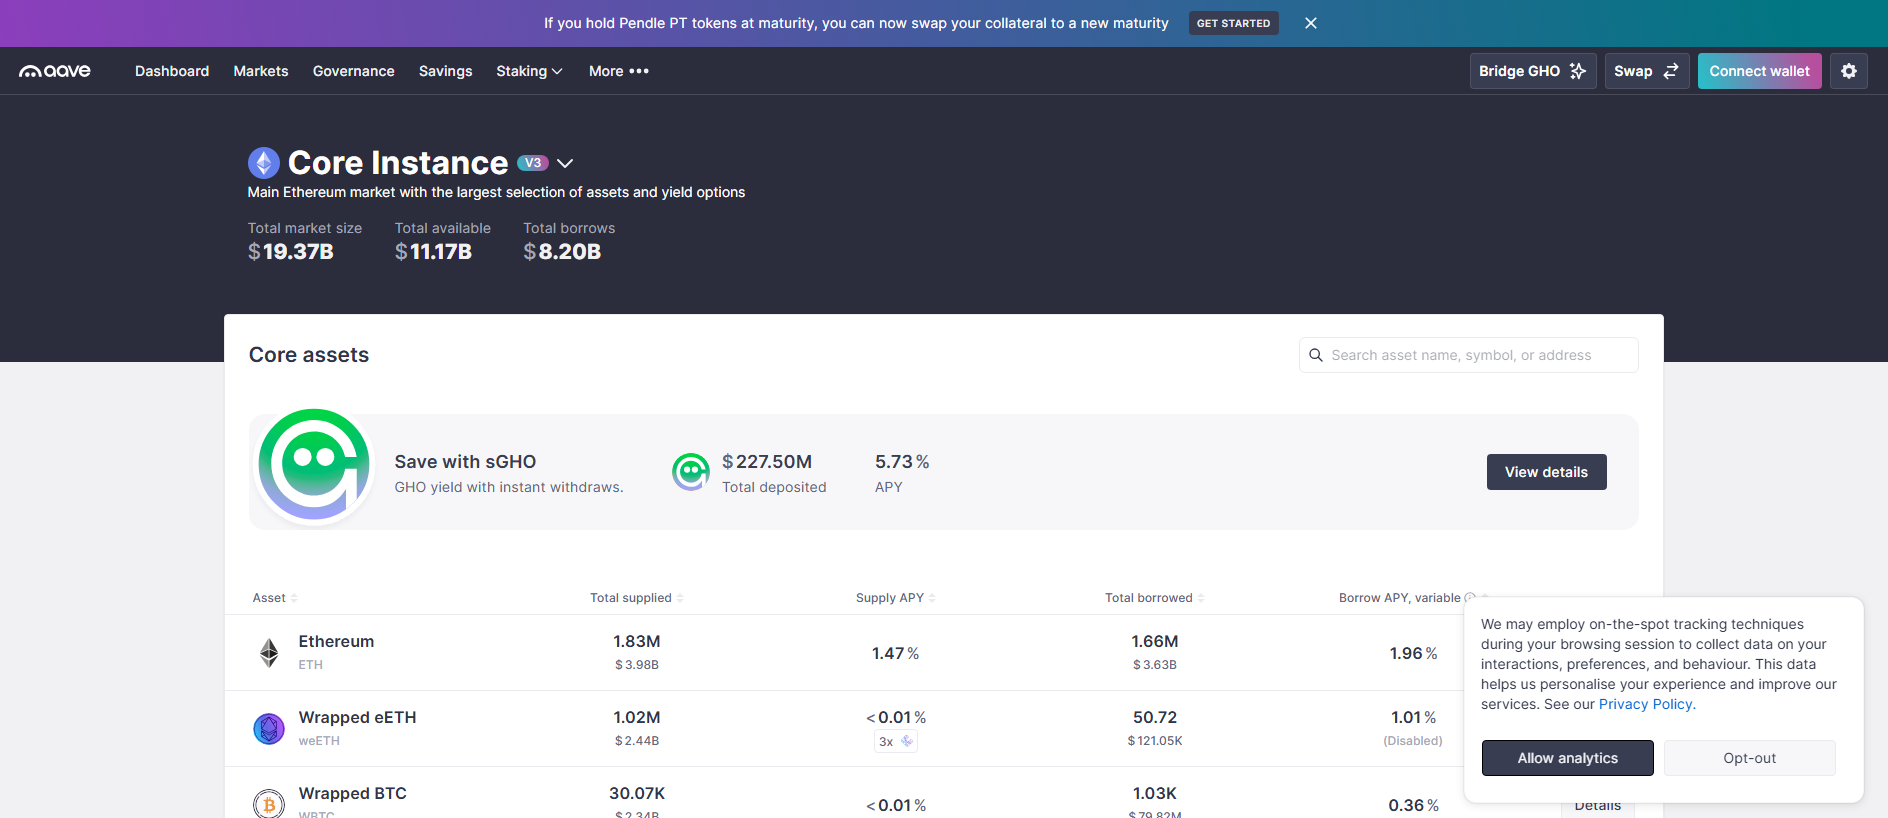This screenshot has height=818, width=1888.
Task: Select the Ethereum asset name
Action: click(x=336, y=642)
